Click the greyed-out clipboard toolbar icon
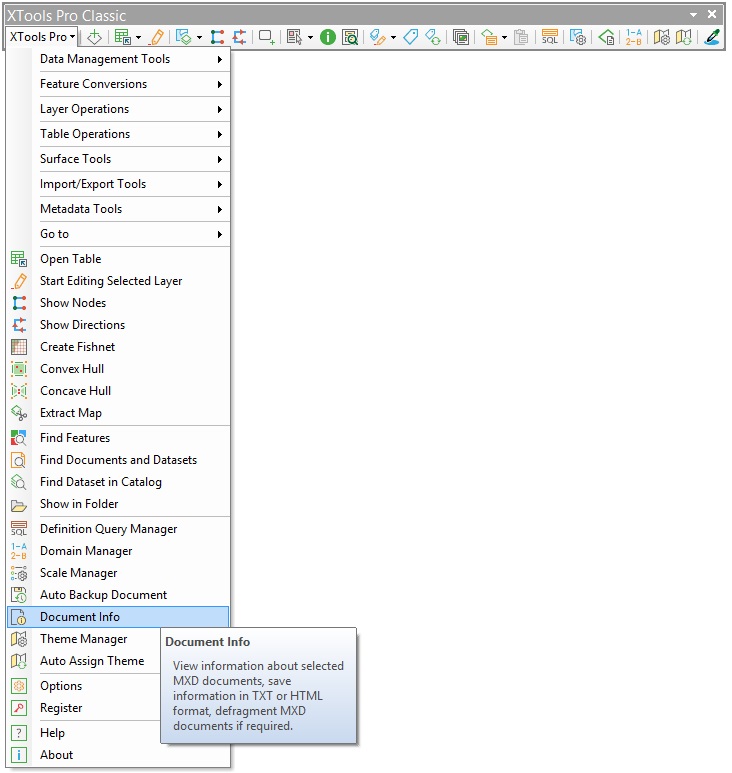The width and height of the screenshot is (732, 773). (x=521, y=37)
